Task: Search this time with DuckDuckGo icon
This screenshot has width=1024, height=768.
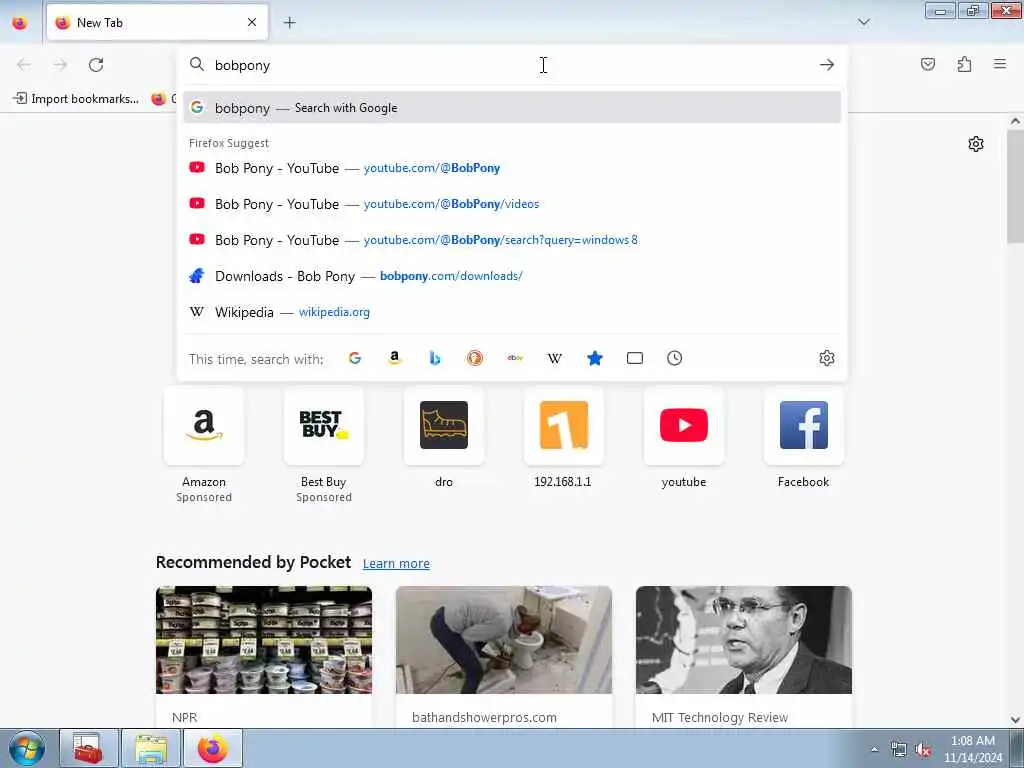Action: point(475,358)
